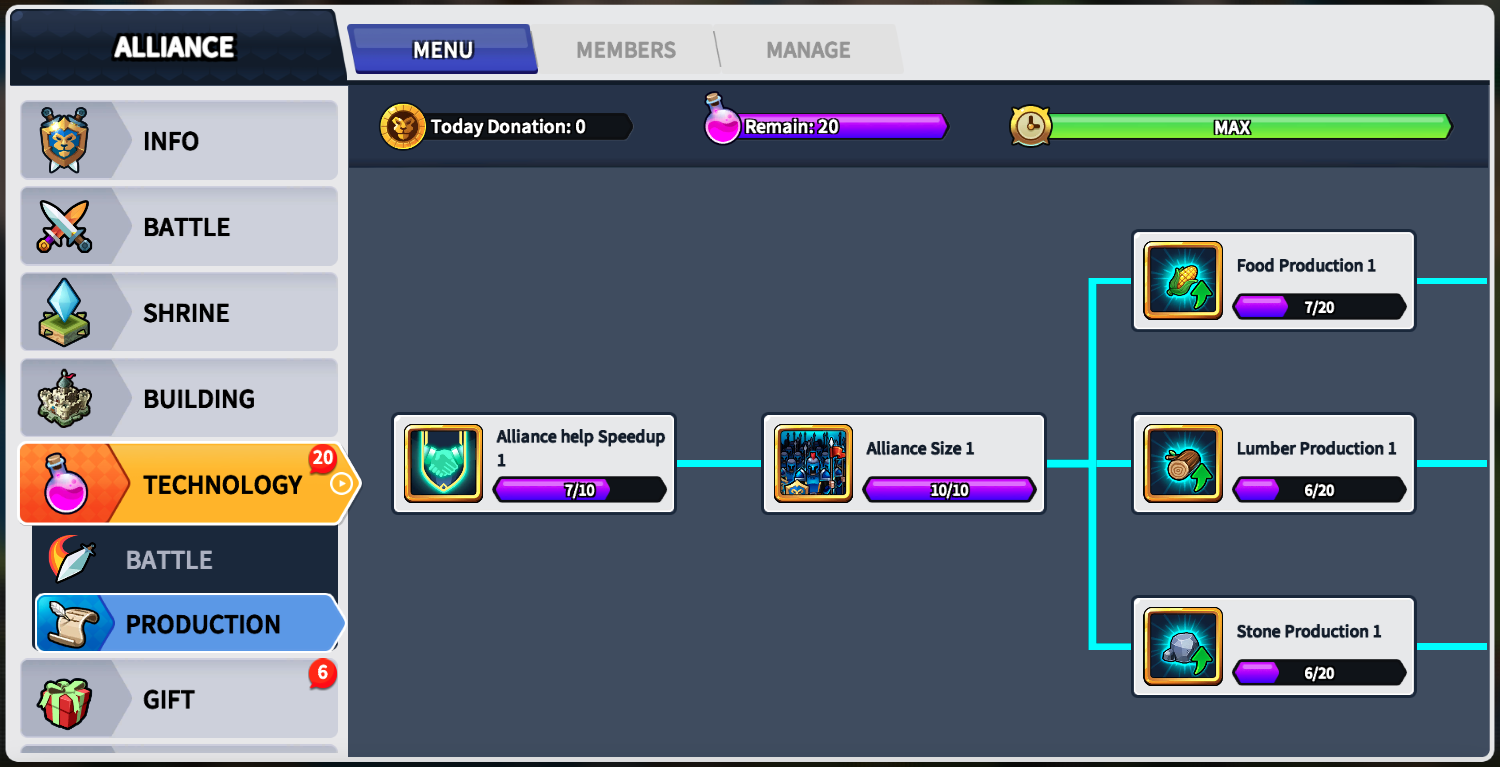
Task: Open the Shrine section
Action: 179,312
